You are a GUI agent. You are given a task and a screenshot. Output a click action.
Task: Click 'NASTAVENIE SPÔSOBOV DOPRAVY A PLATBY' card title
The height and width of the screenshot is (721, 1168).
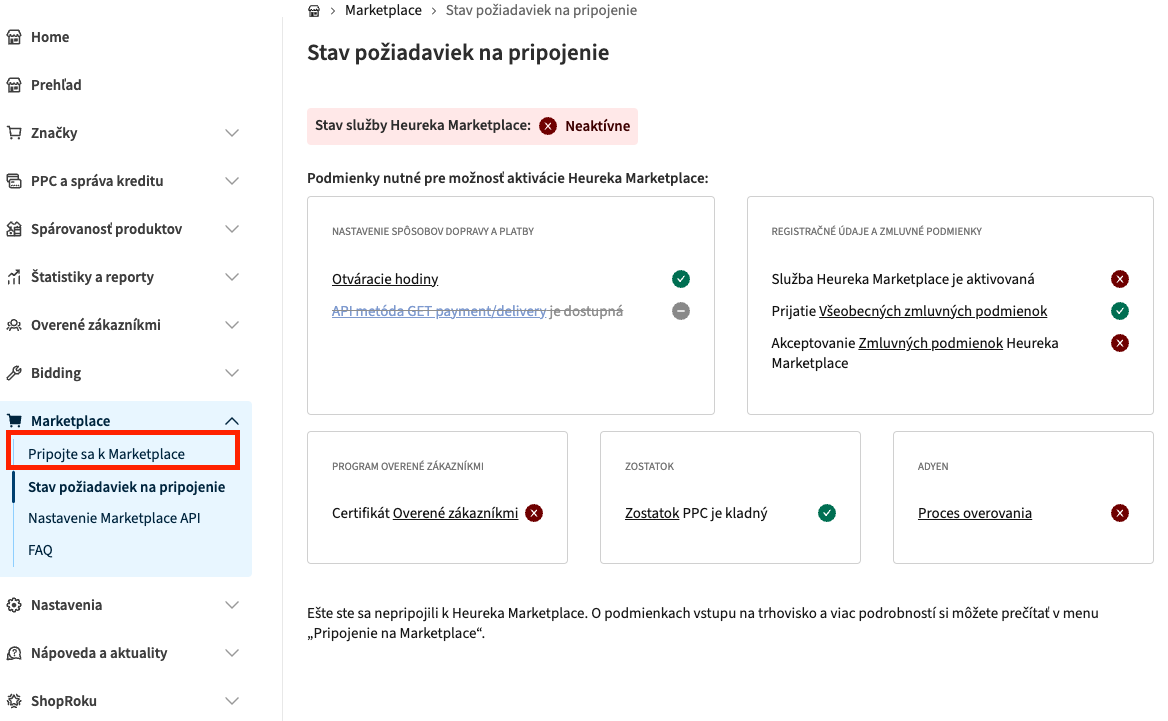[x=433, y=232]
